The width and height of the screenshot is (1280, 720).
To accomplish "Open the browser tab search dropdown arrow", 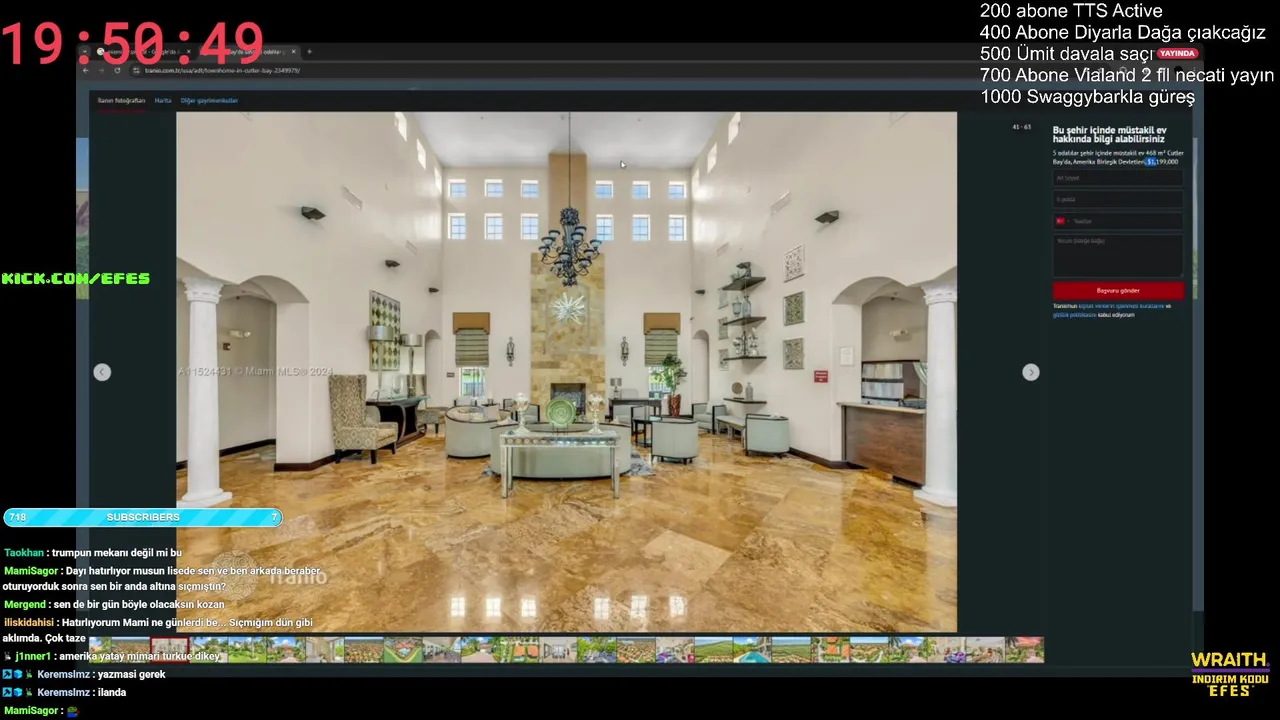I will click(x=84, y=51).
